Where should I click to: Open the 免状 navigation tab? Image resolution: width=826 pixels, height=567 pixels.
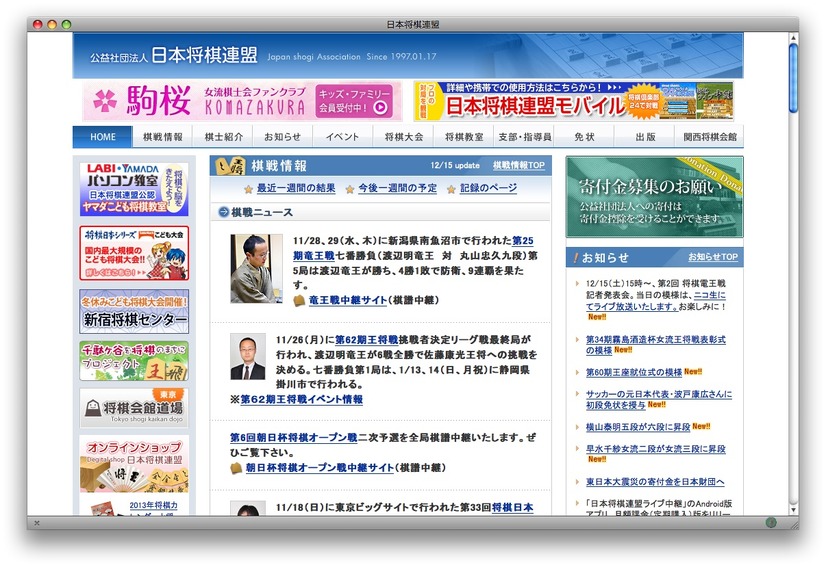click(584, 136)
